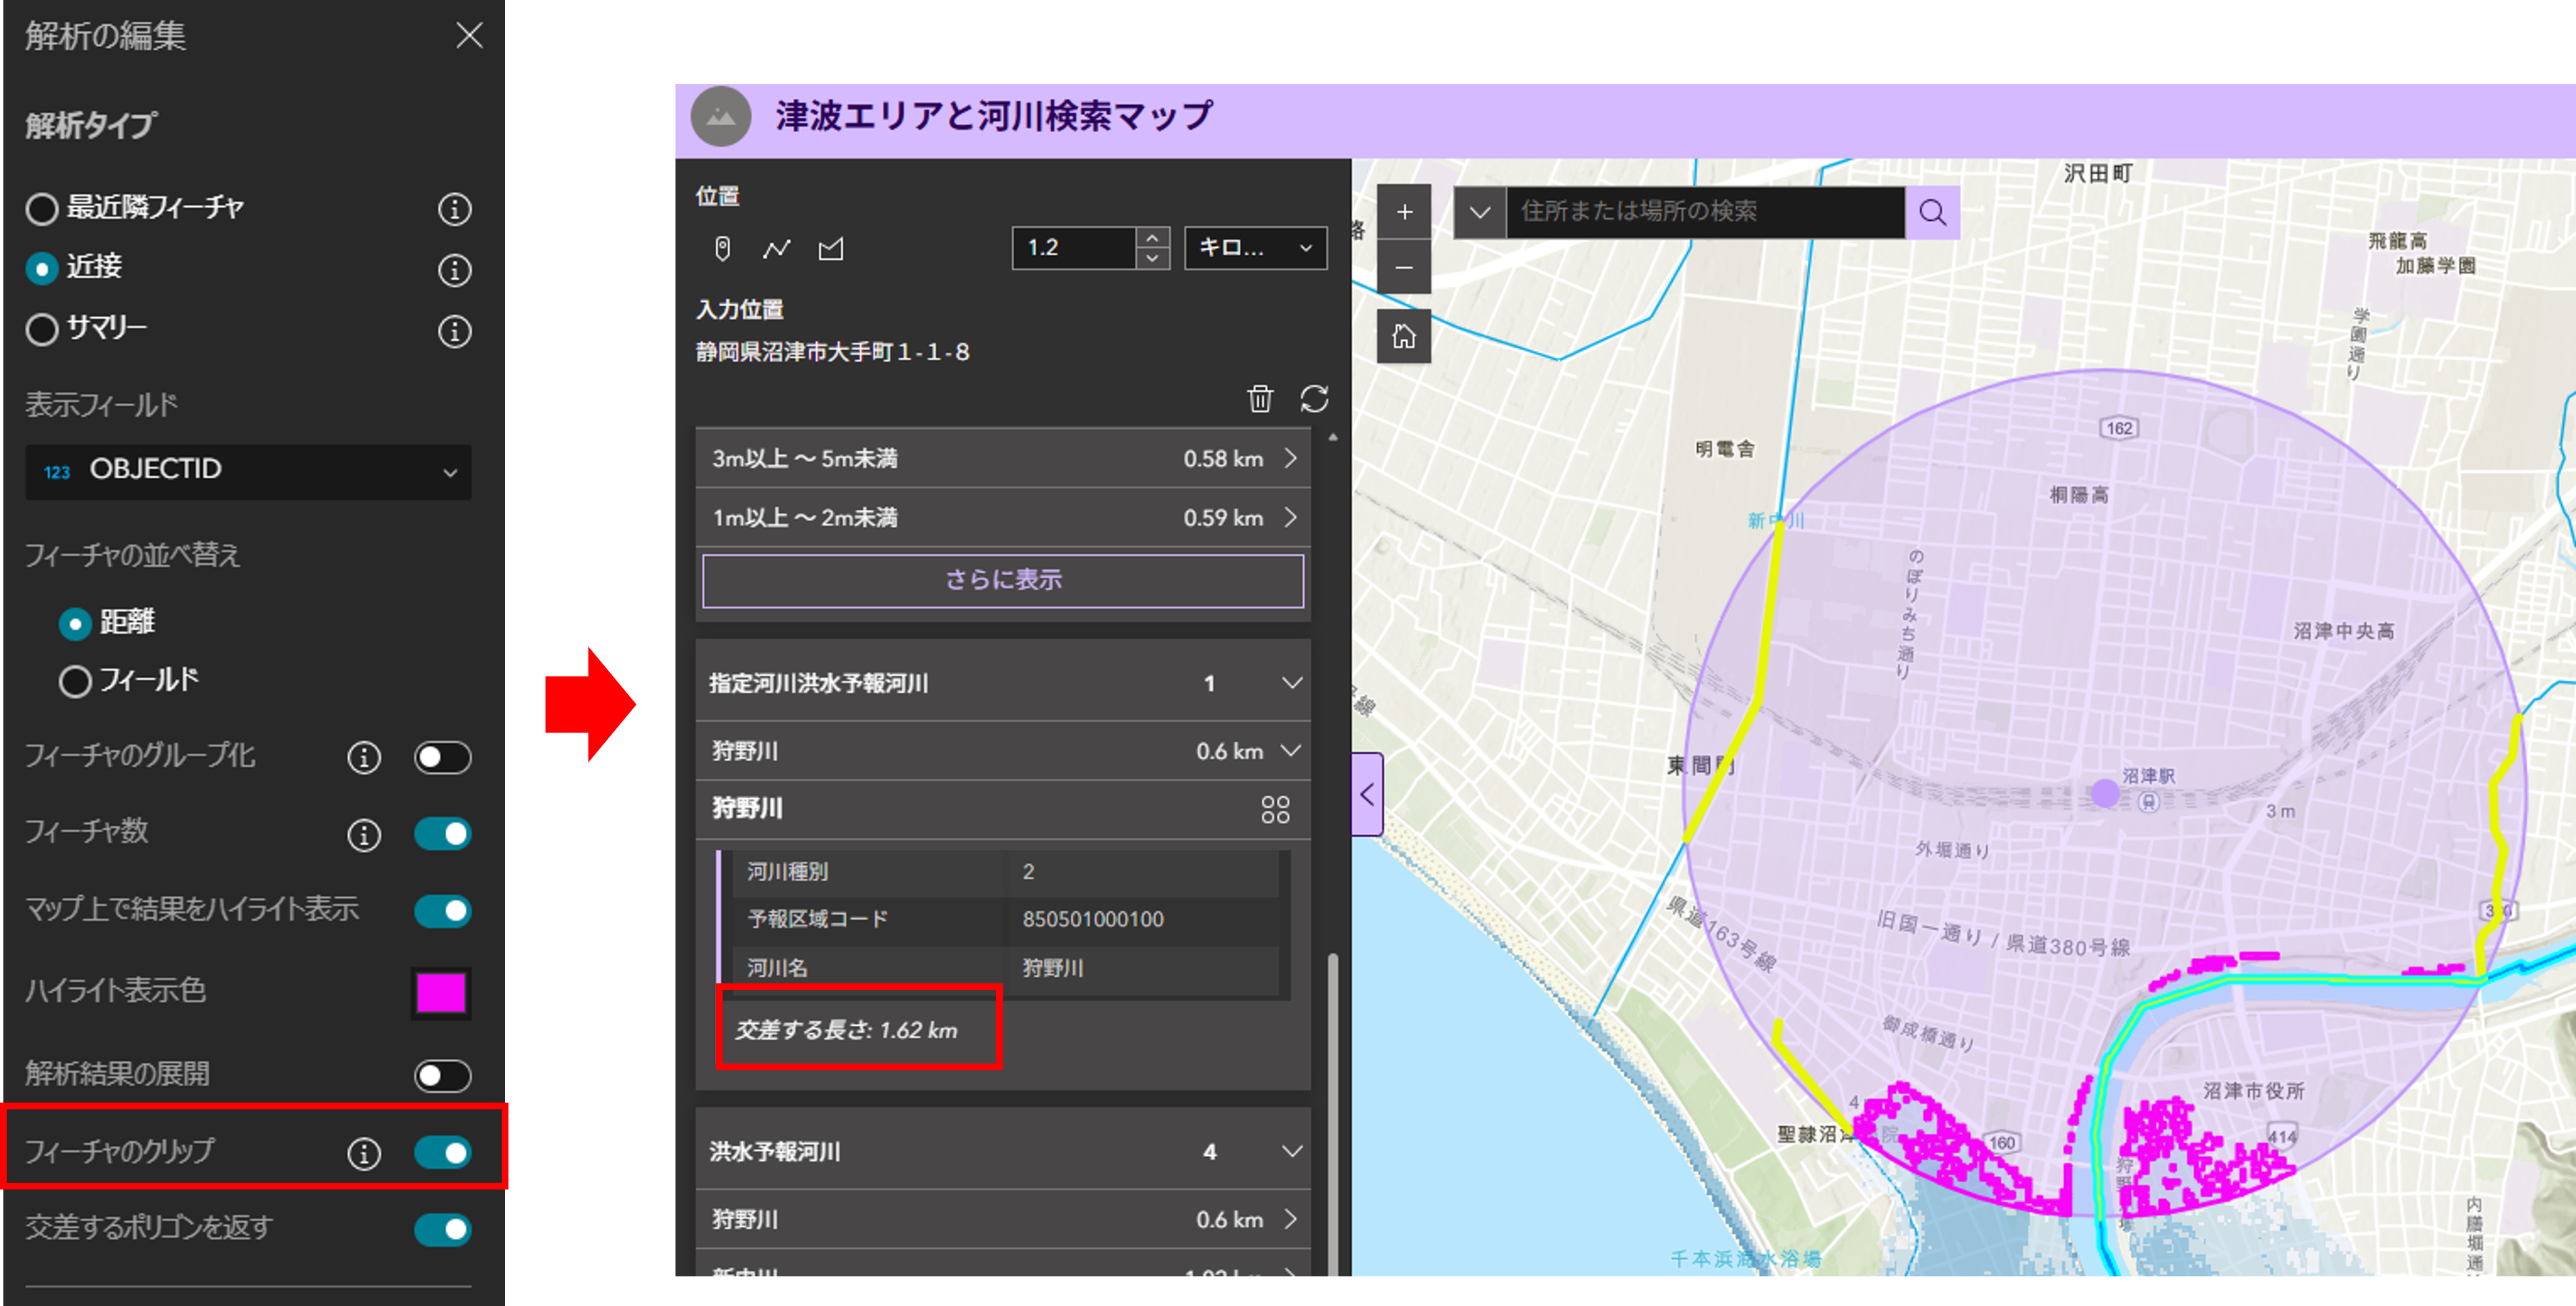
Task: Select the フィールド sort option
Action: point(75,681)
